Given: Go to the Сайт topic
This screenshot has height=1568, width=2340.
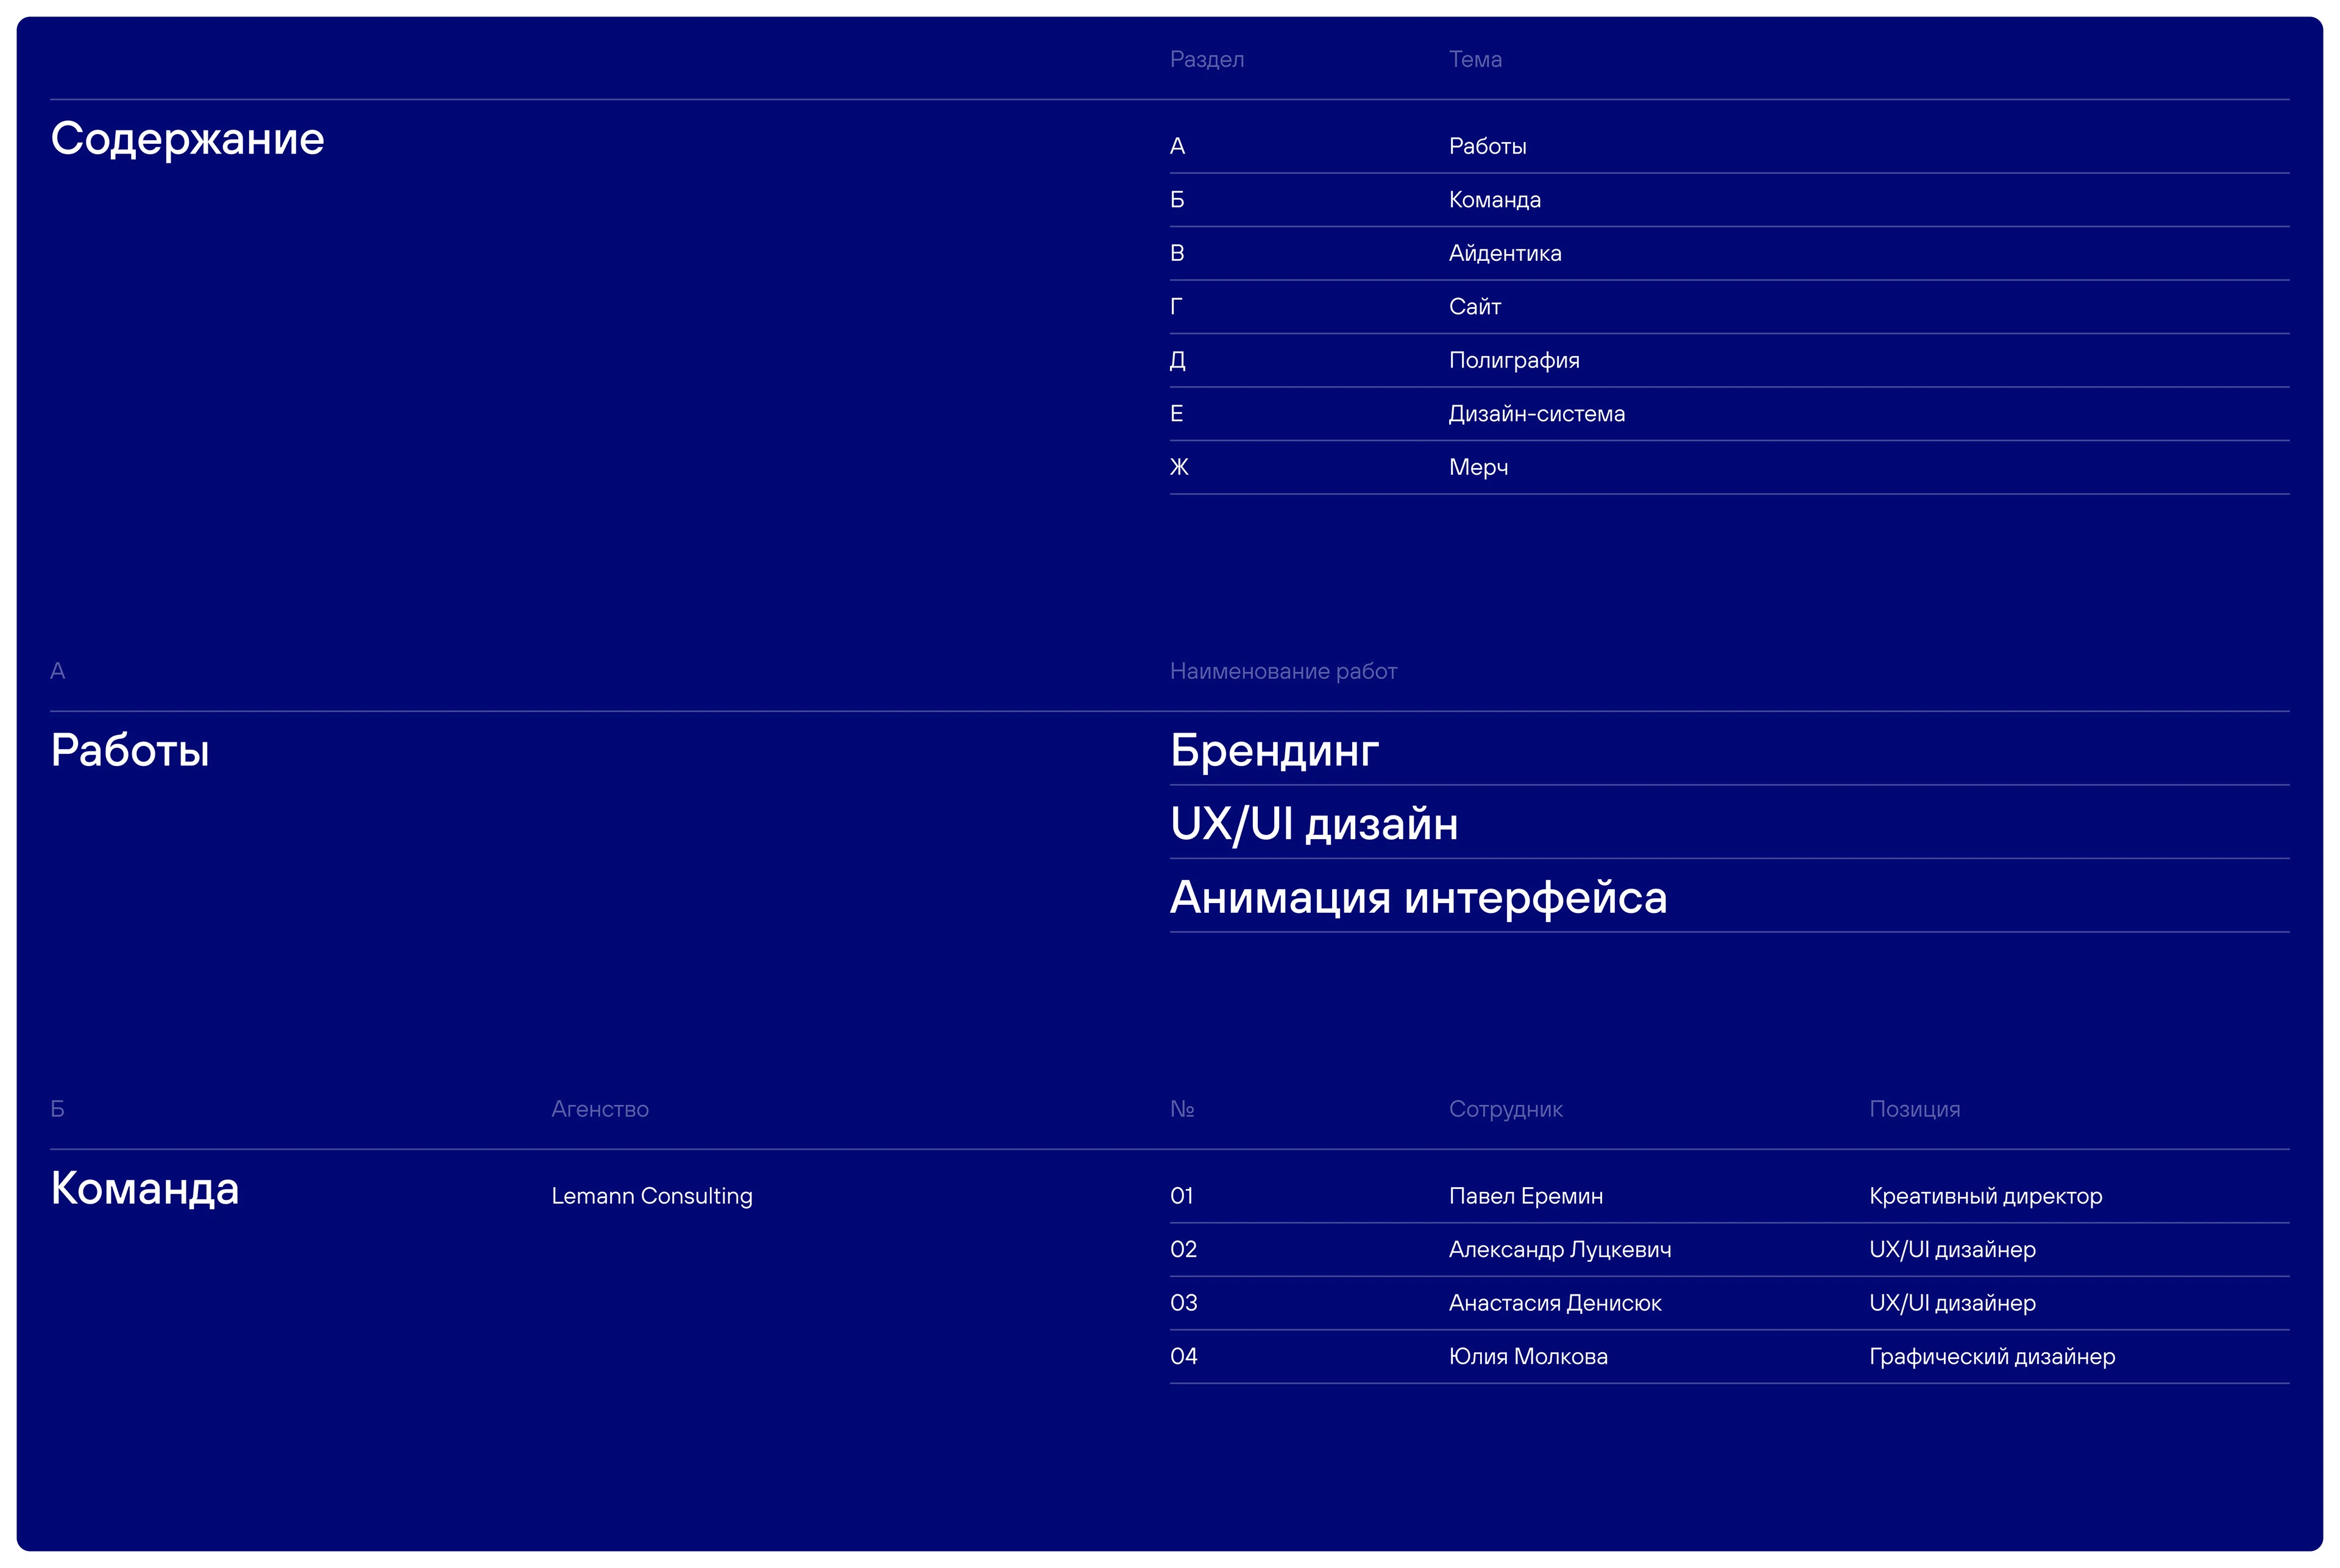Looking at the screenshot, I should click(1474, 307).
